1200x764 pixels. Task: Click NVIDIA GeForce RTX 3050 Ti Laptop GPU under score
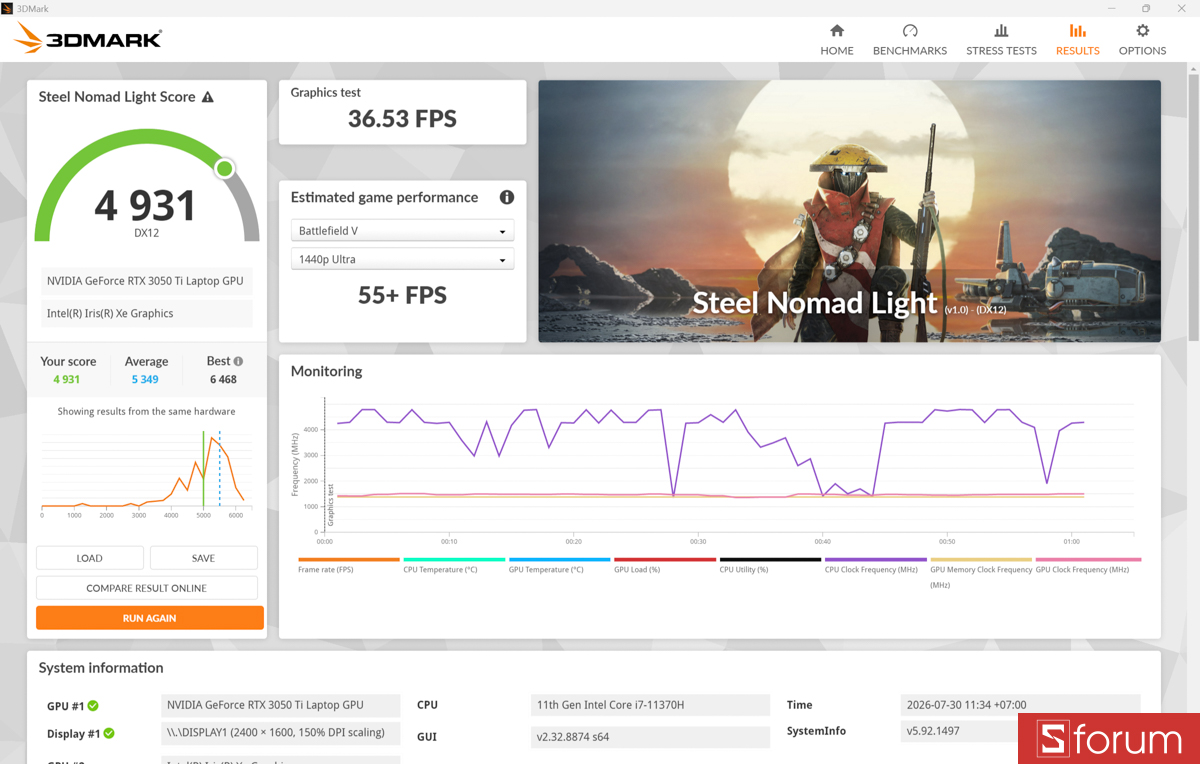(x=147, y=281)
